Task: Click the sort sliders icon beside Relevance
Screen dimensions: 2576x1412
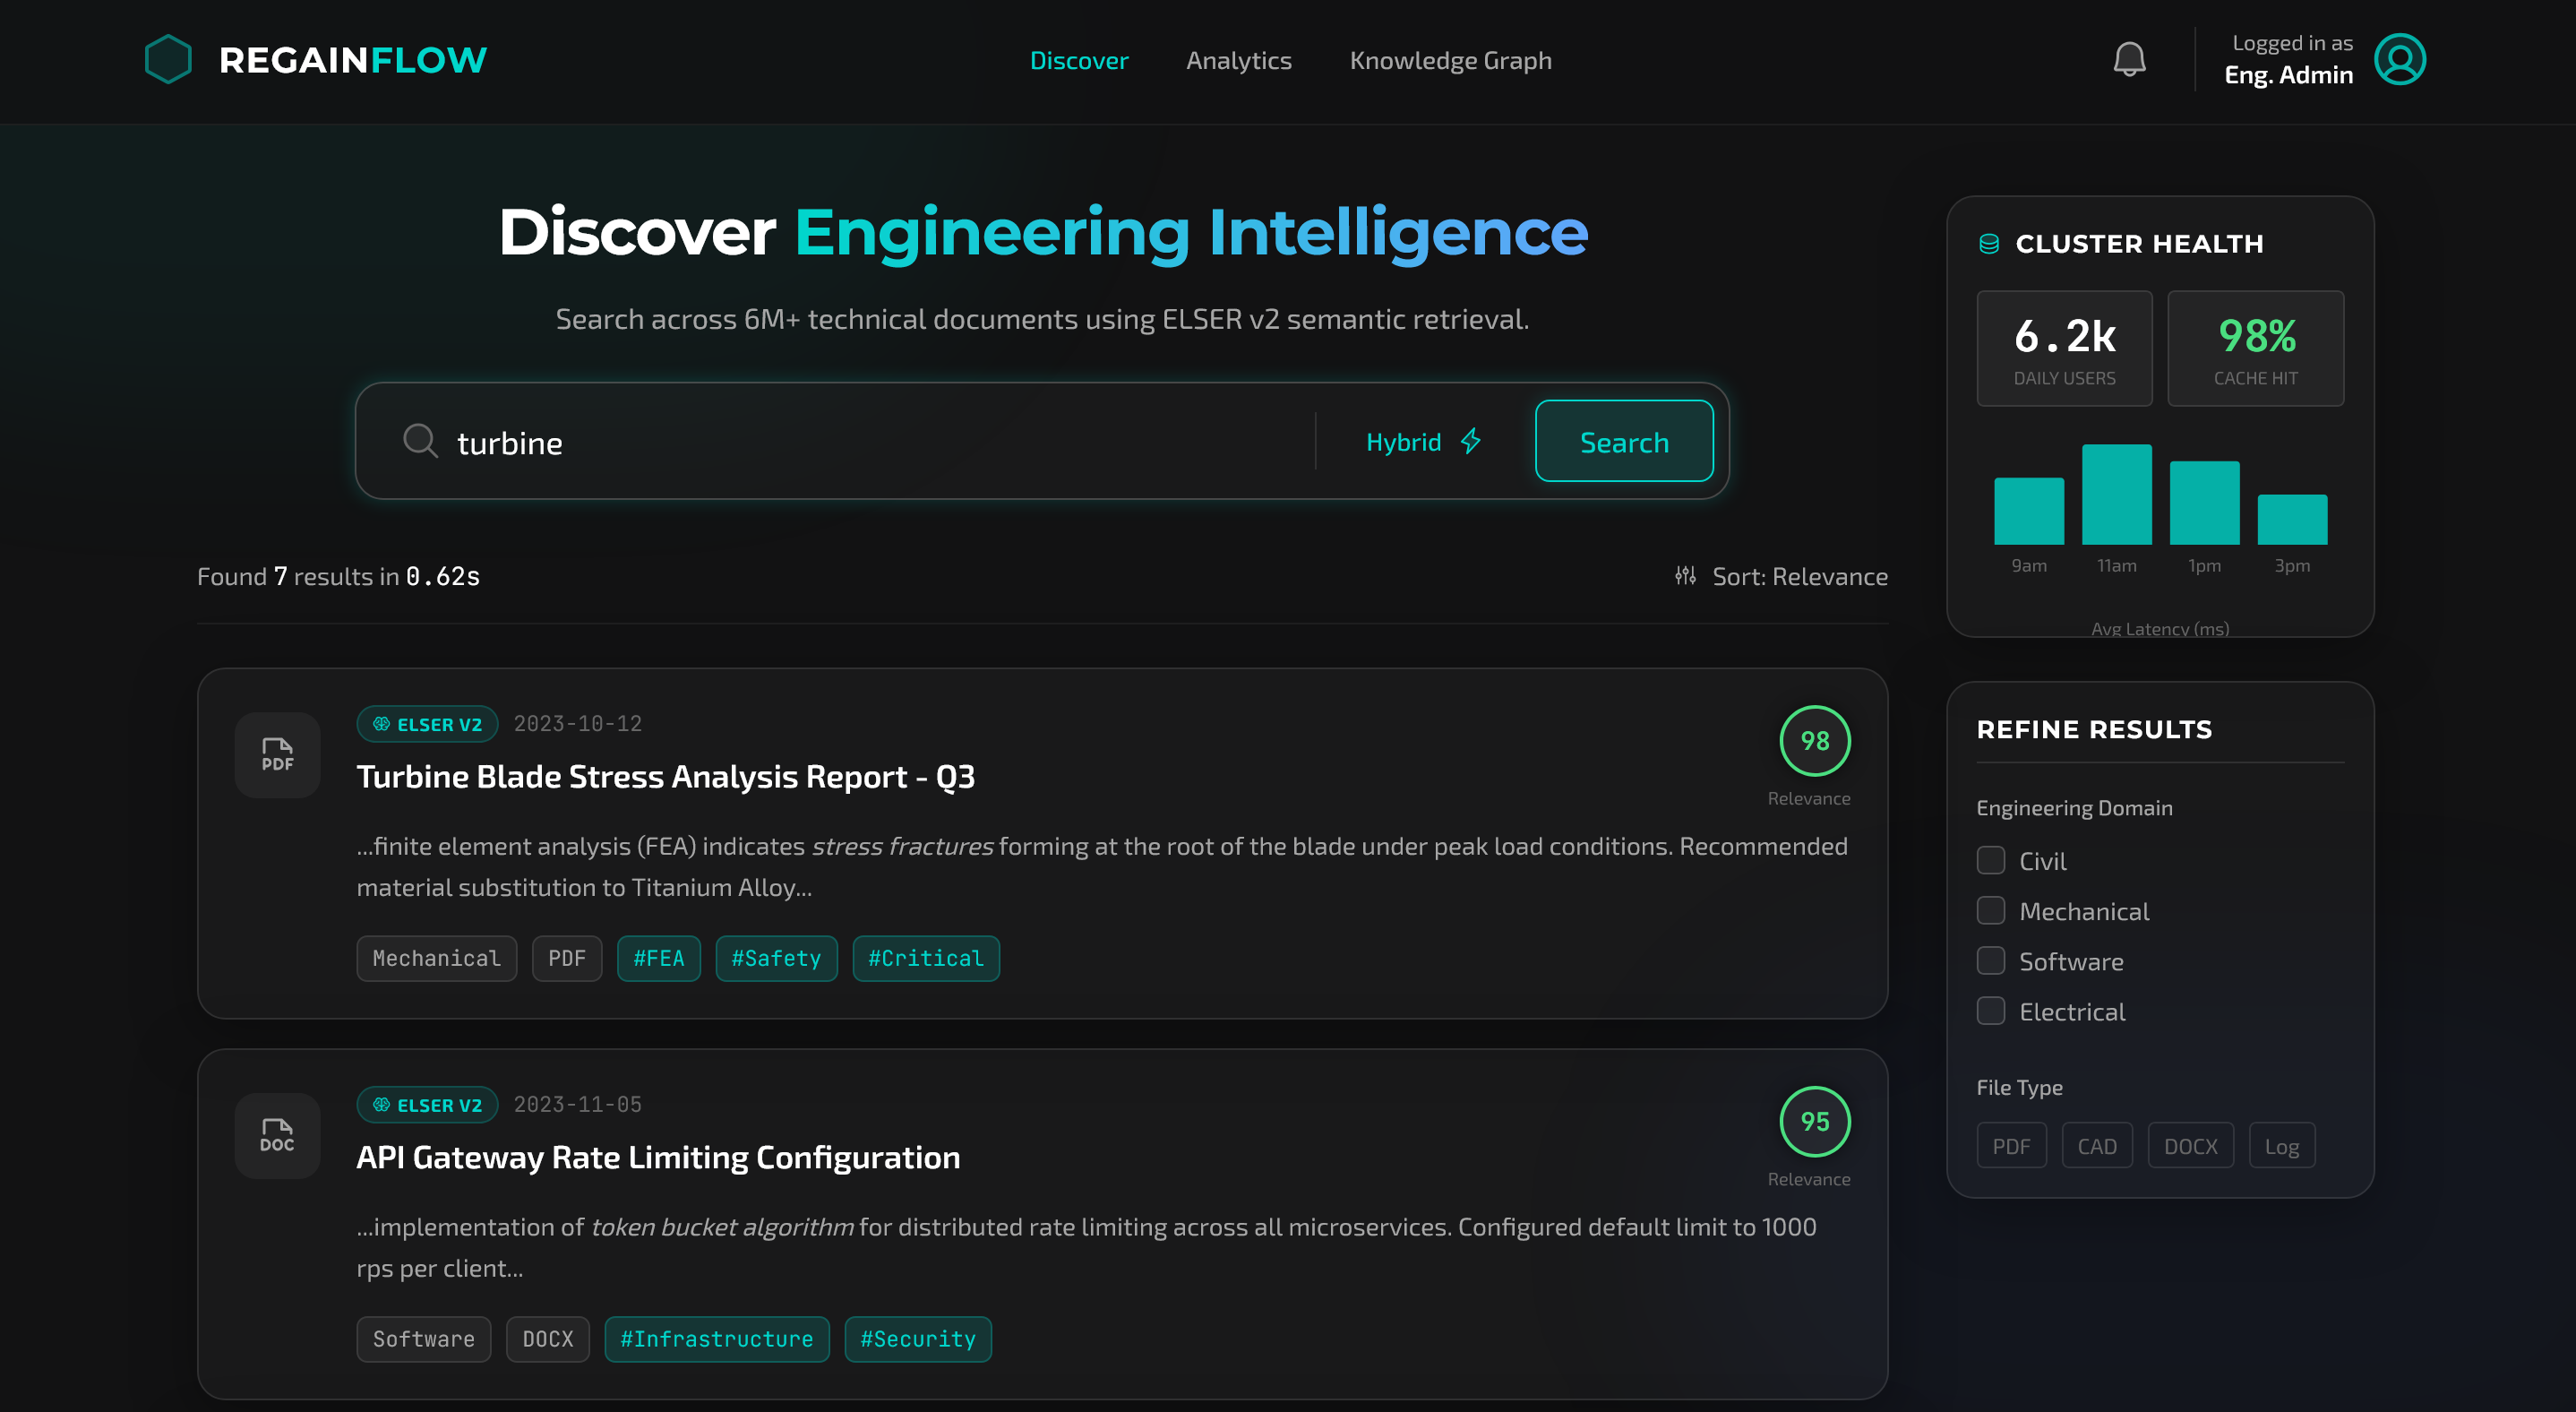Action: point(1684,576)
